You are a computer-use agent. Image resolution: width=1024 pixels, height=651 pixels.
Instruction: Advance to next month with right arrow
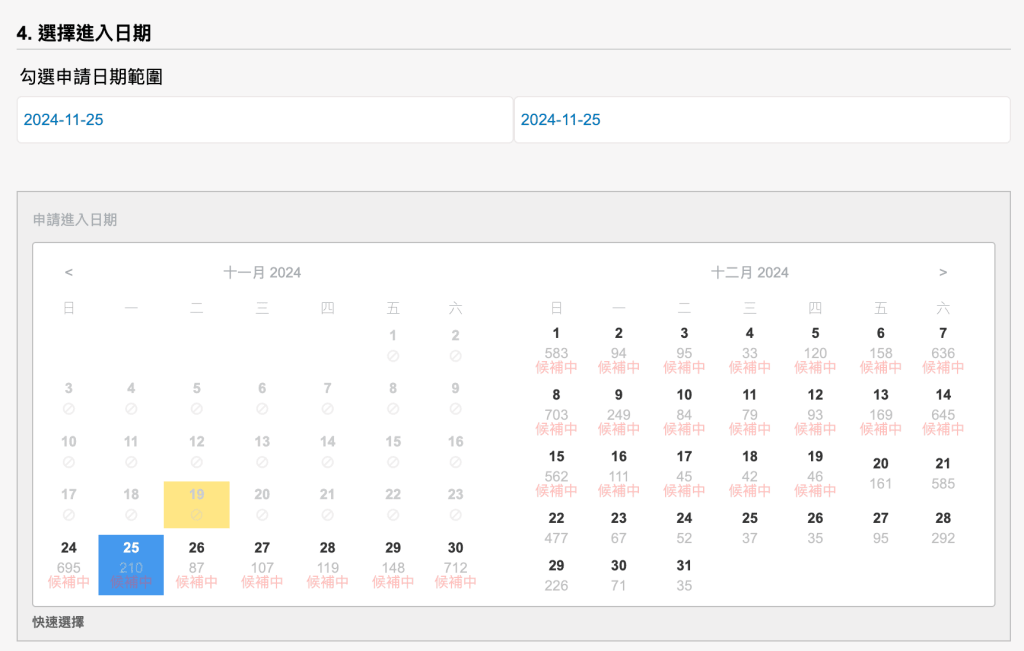coord(943,272)
